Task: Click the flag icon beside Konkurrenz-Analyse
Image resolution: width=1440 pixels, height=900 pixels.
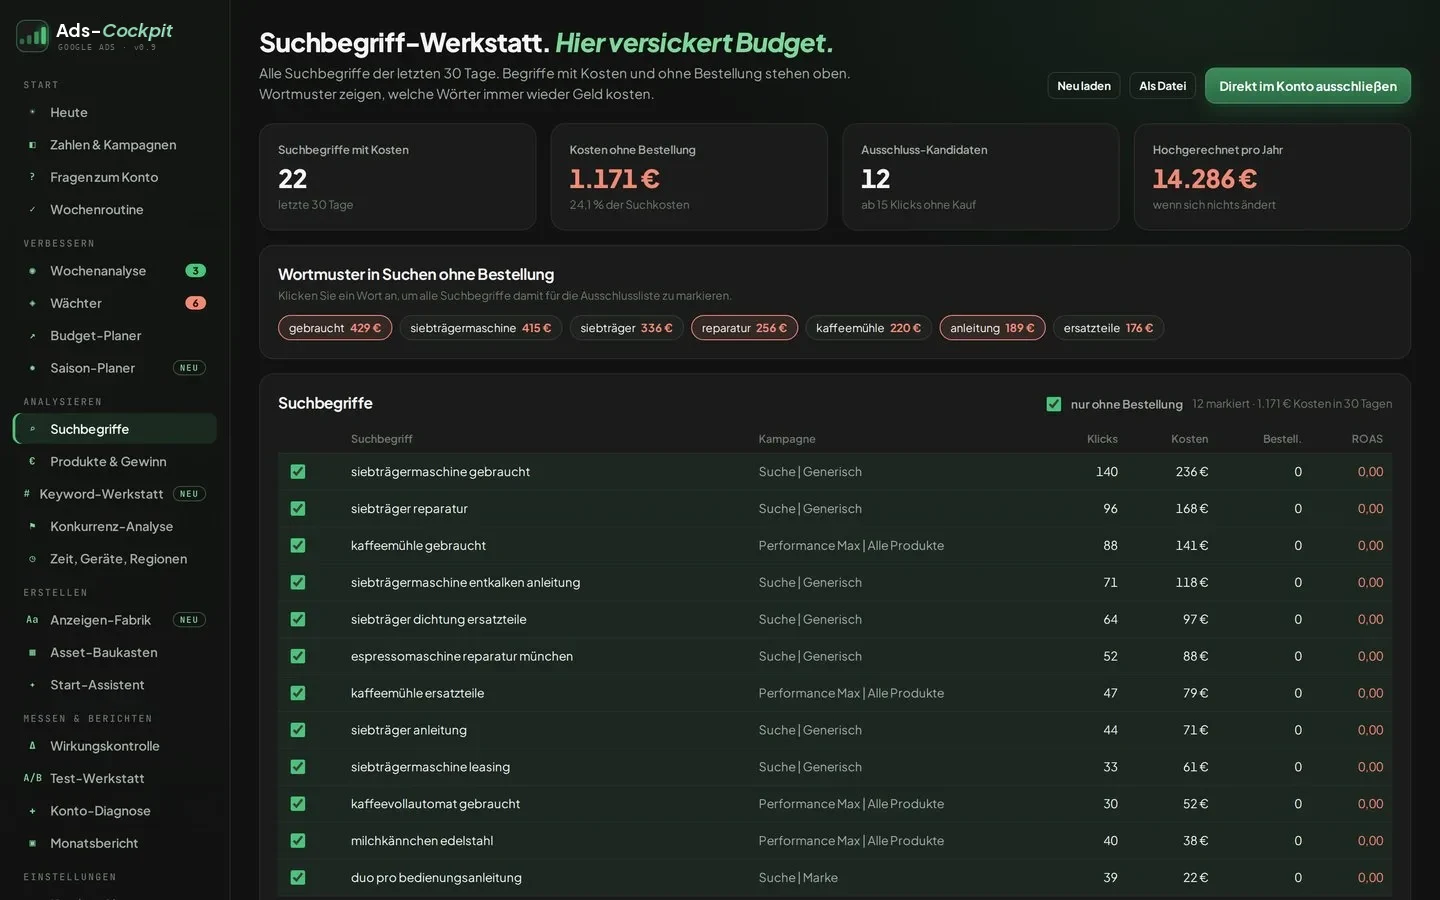Action: 32,526
